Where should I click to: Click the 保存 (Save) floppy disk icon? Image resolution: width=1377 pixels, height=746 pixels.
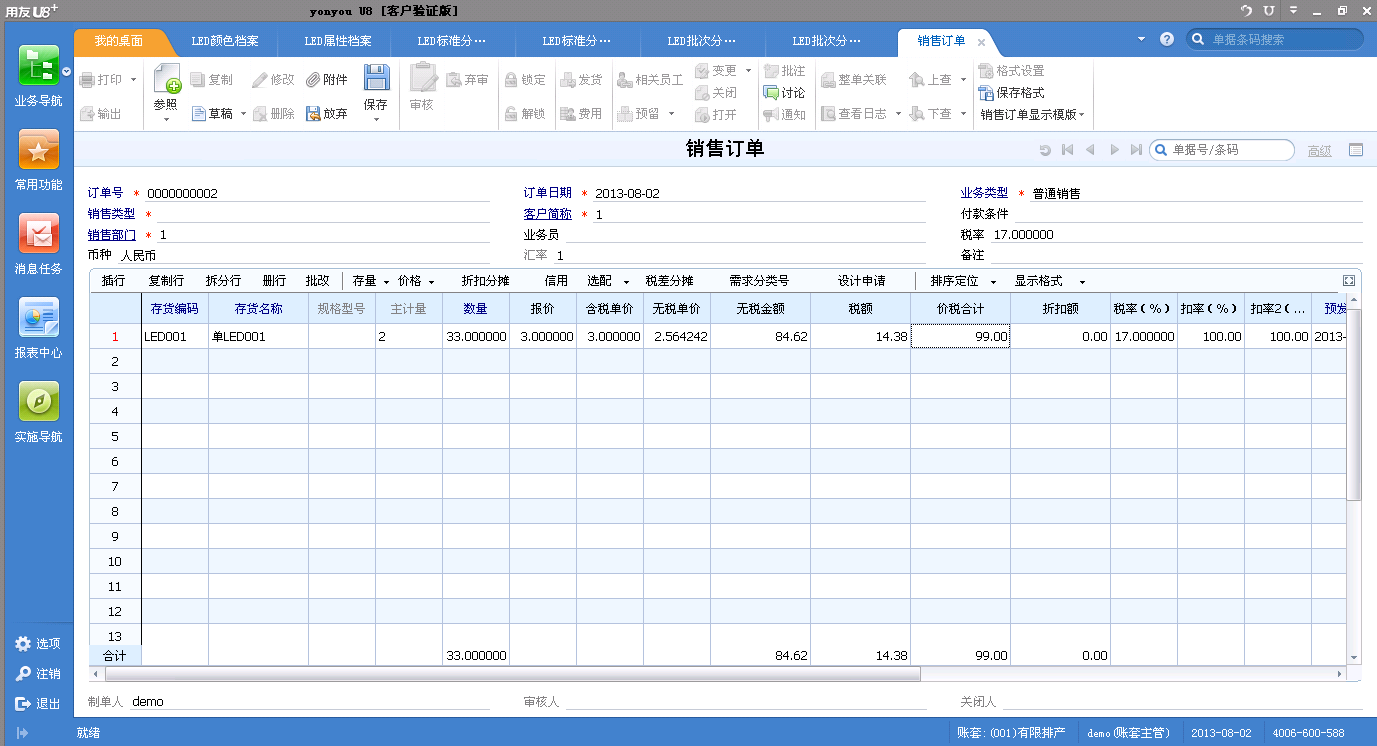375,78
